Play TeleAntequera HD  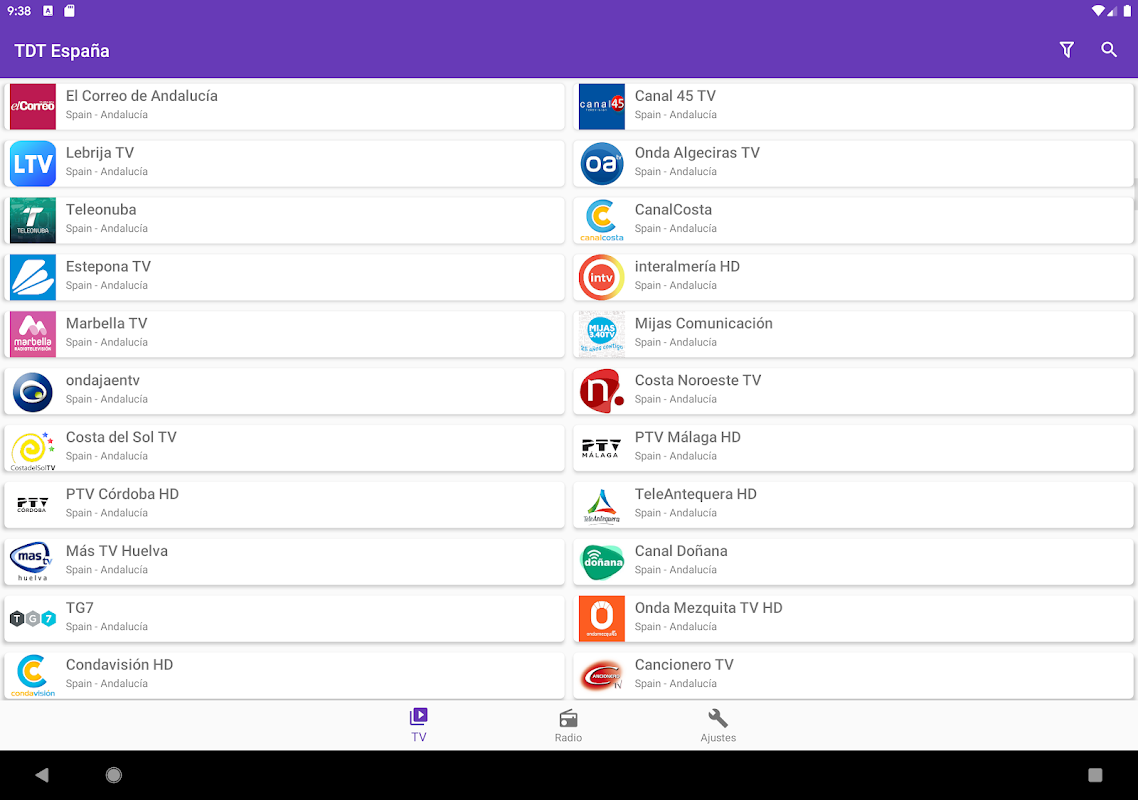[854, 505]
